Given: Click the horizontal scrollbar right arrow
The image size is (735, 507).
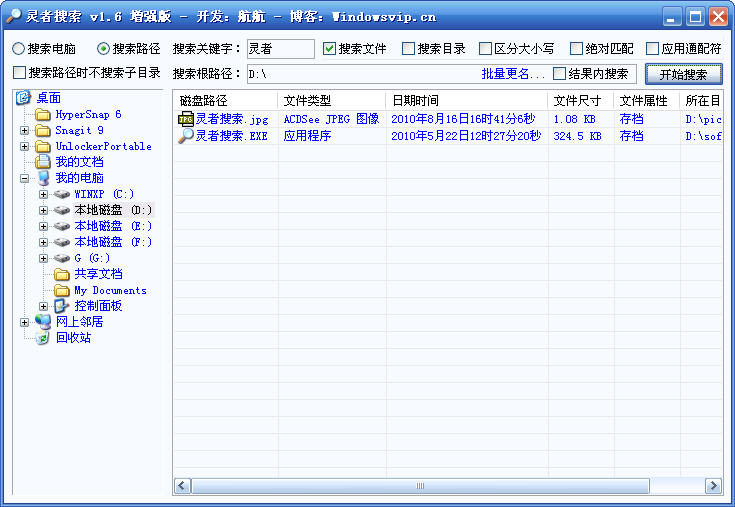Looking at the screenshot, I should point(713,486).
